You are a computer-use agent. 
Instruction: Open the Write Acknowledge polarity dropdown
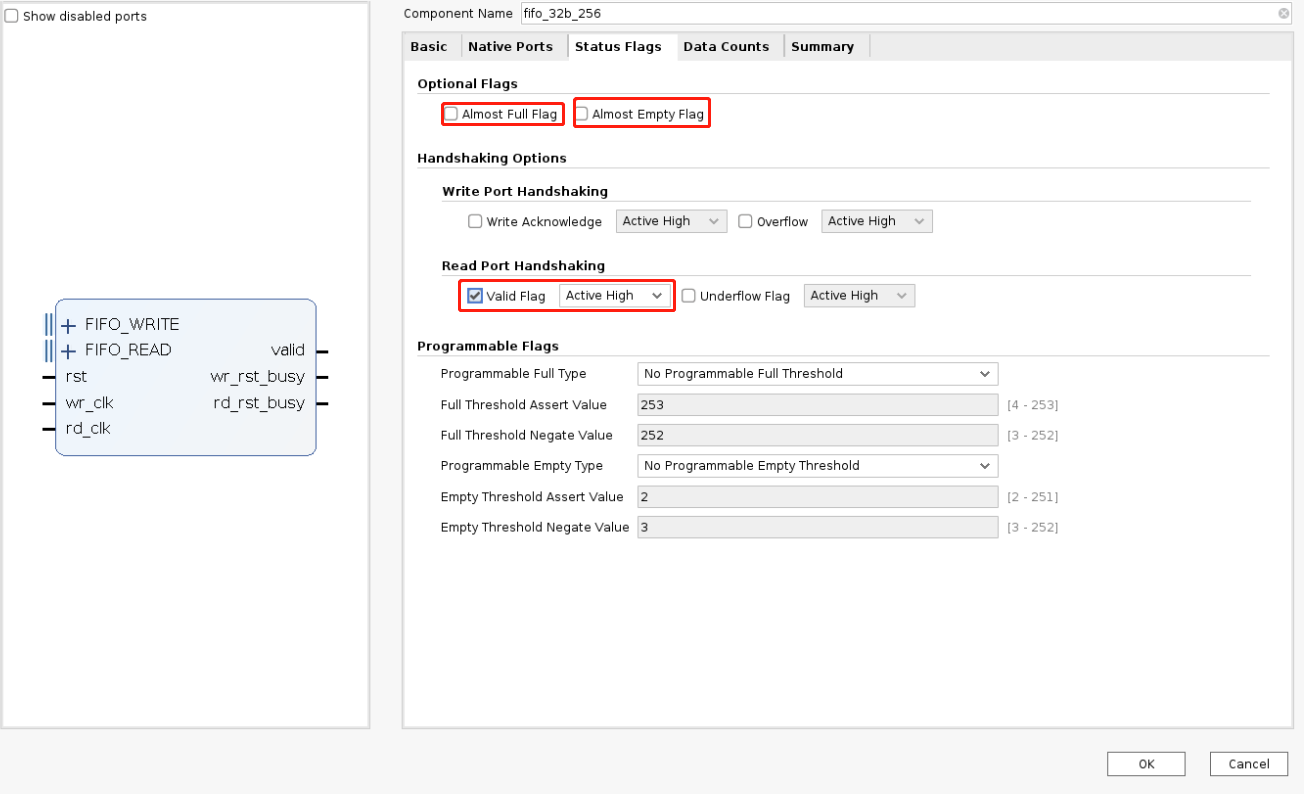pyautogui.click(x=671, y=221)
